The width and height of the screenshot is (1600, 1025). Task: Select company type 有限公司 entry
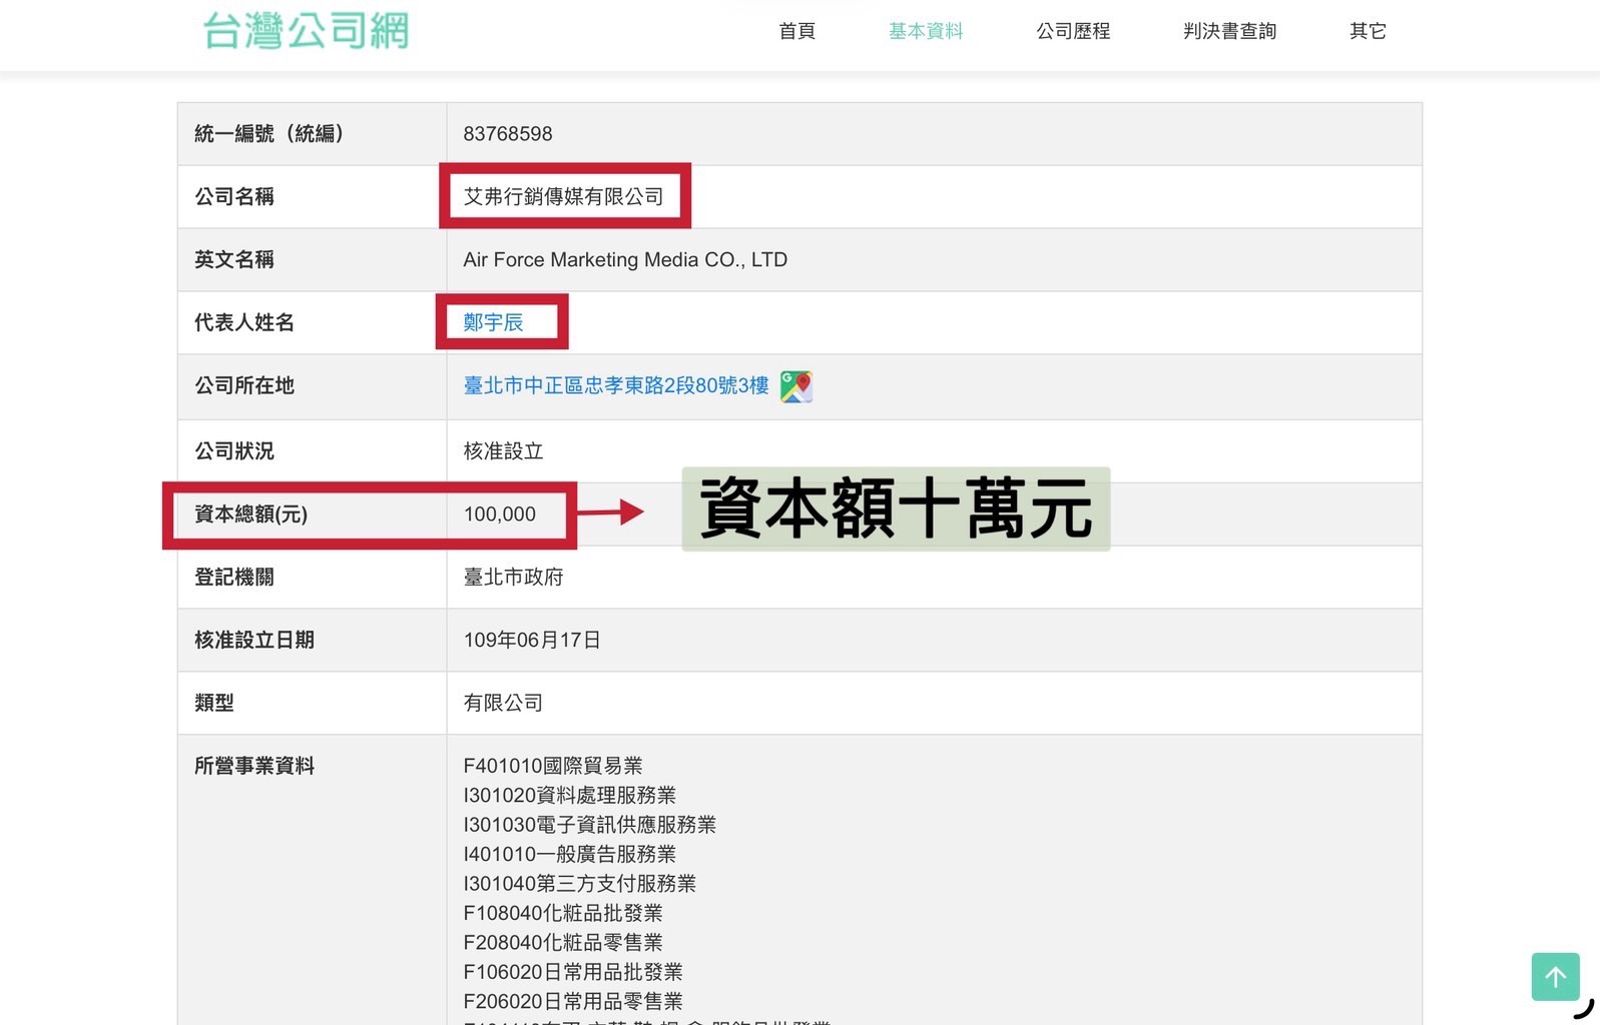click(502, 702)
